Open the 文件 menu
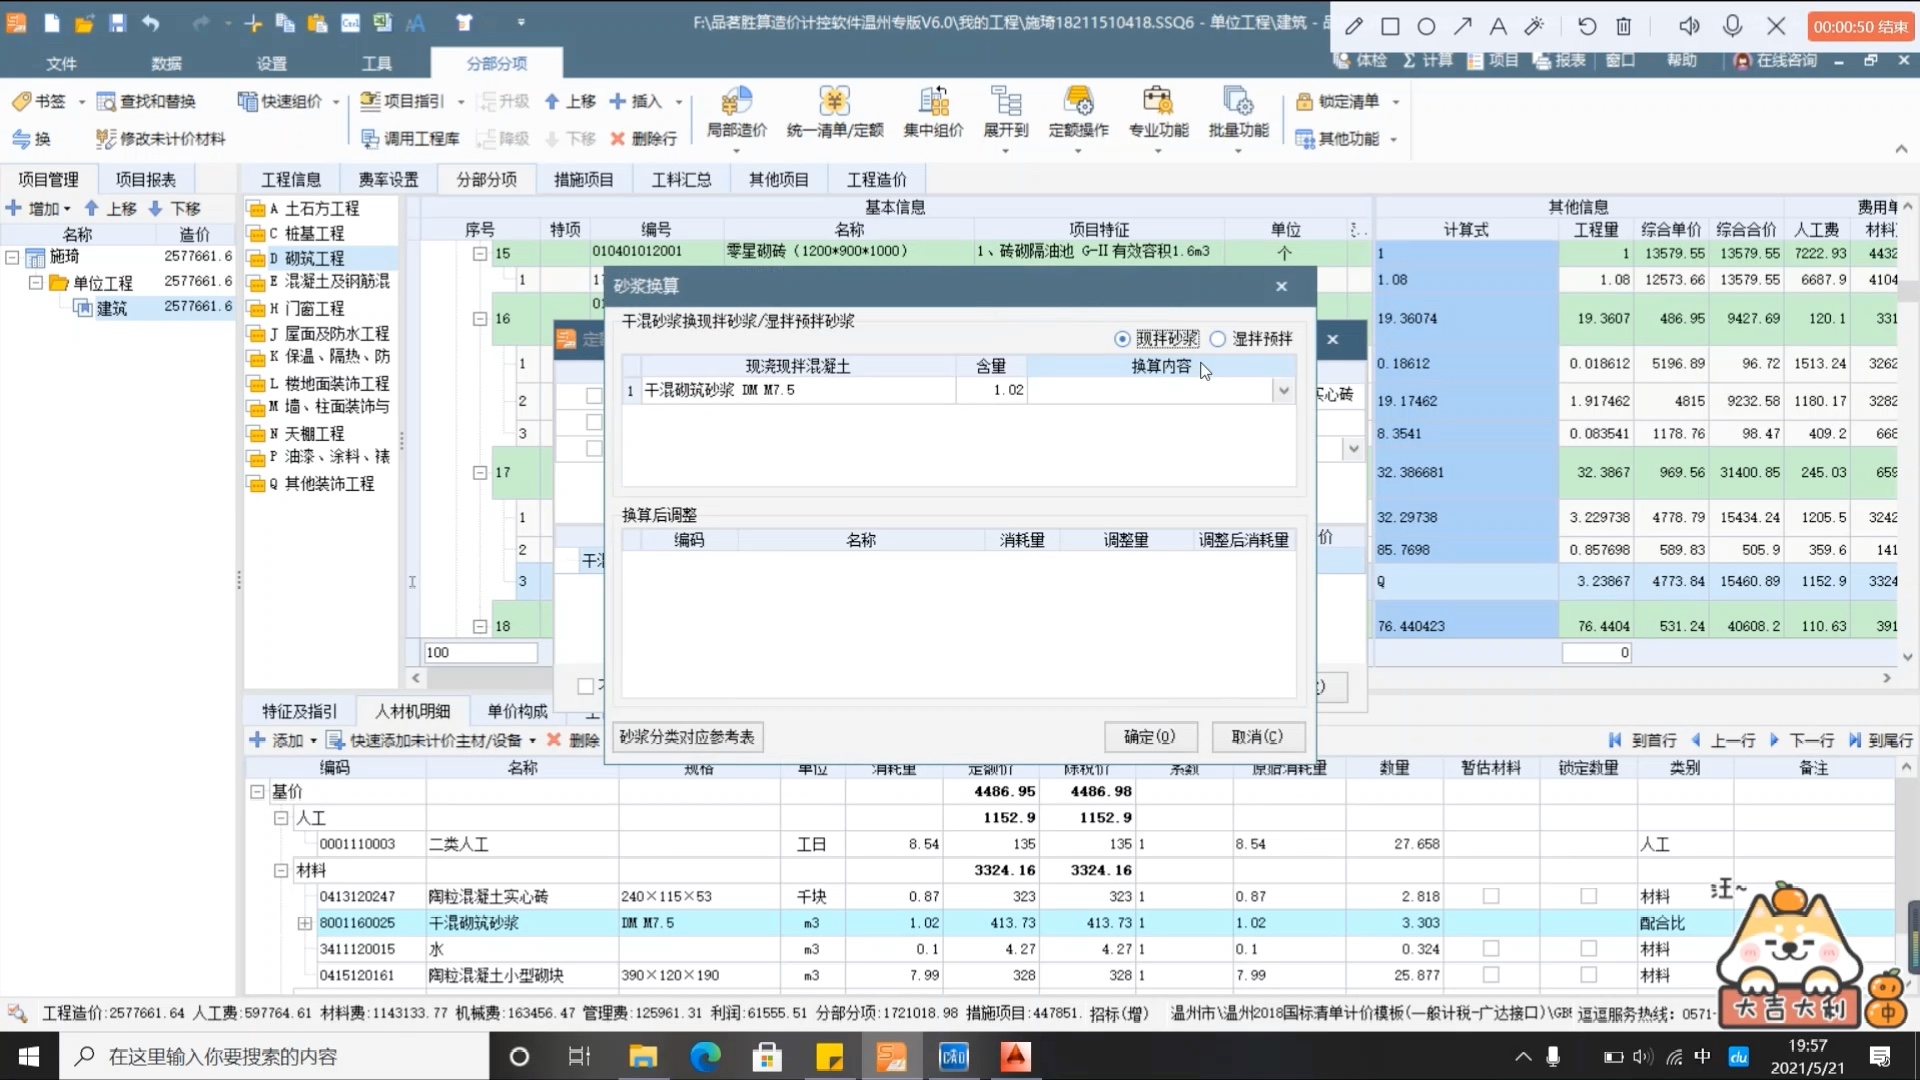This screenshot has height=1080, width=1920. point(61,63)
